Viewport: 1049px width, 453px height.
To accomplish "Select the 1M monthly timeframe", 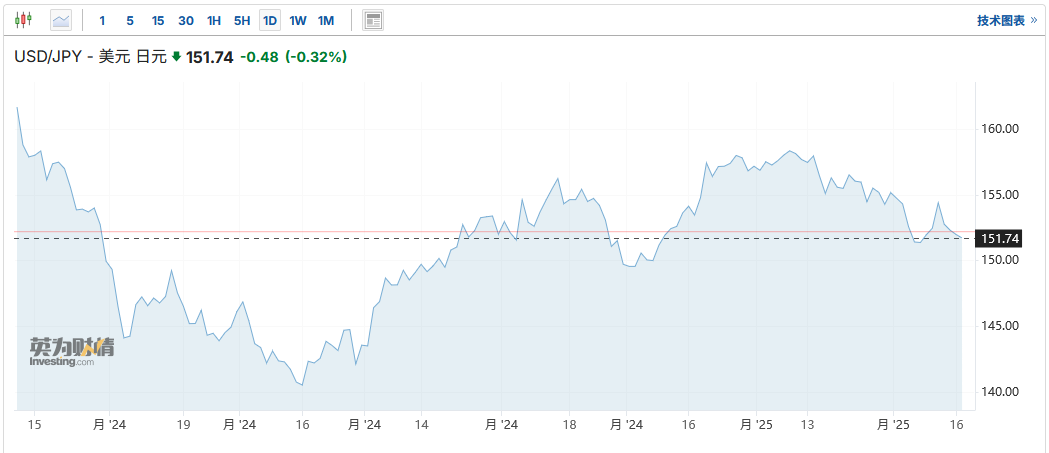I will [326, 20].
